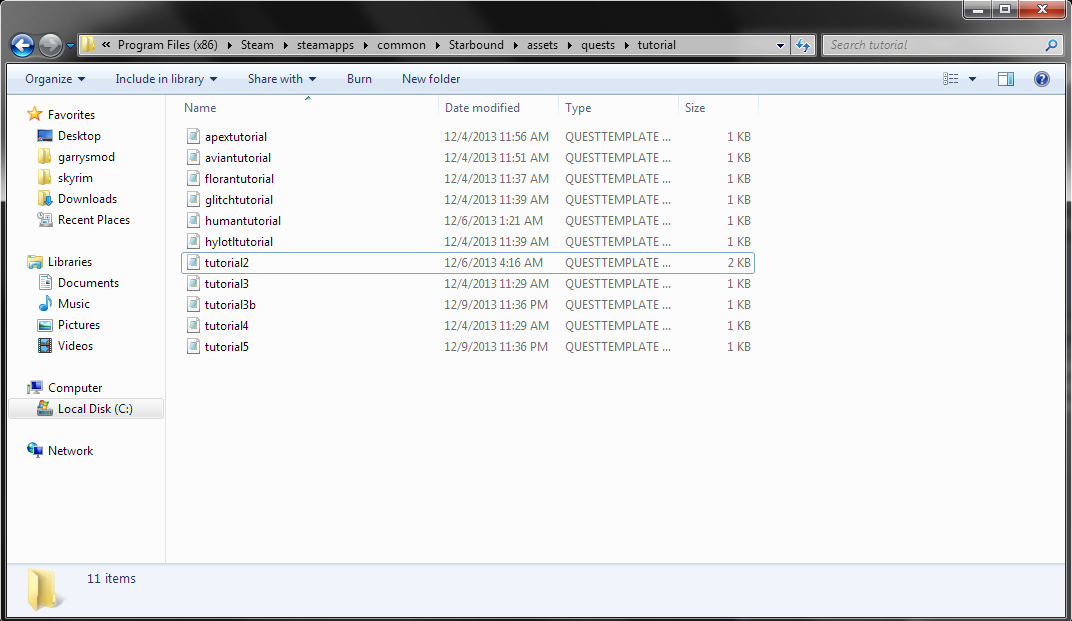The width and height of the screenshot is (1072, 621).
Task: Open the address bar history dropdown
Action: coord(780,45)
